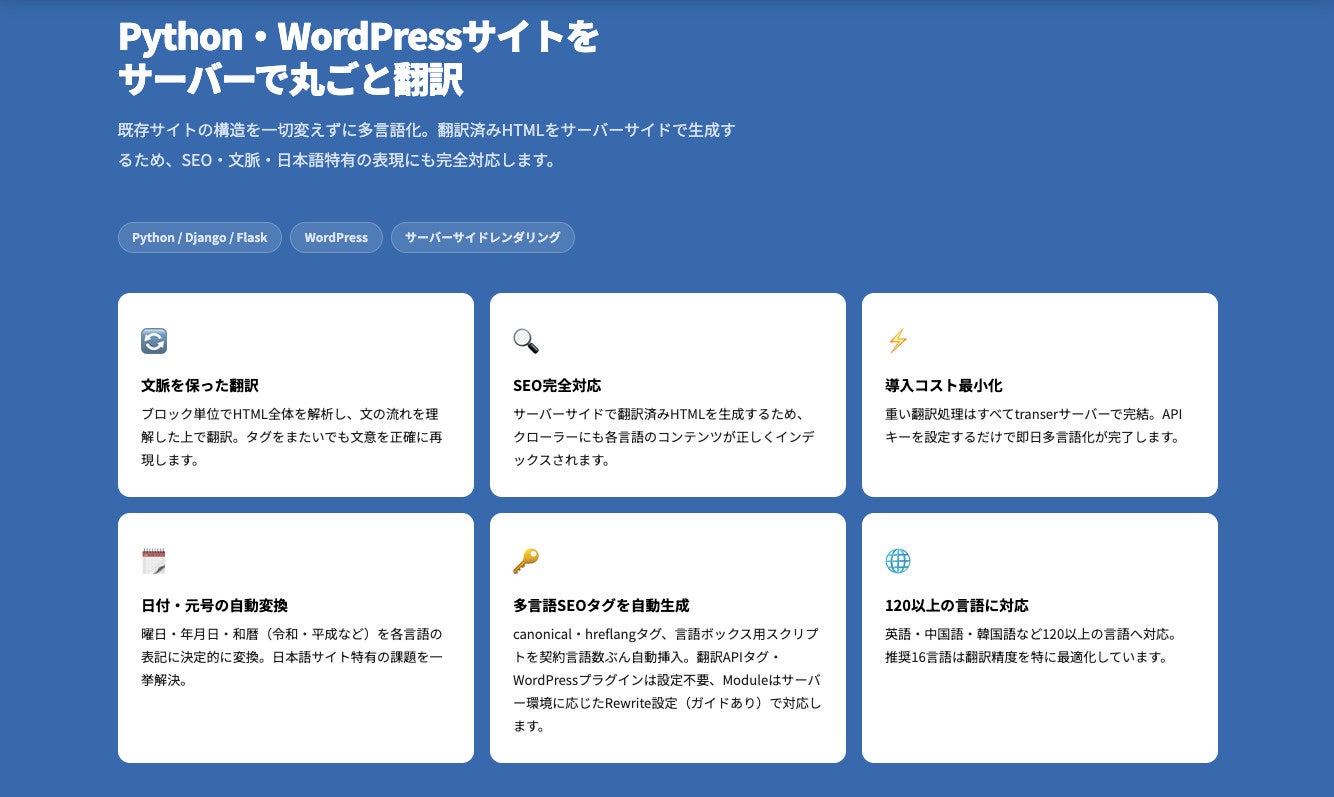The height and width of the screenshot is (797, 1334).
Task: Click the lightning bolt icon above 導入コスト最小化
Action: (x=898, y=341)
